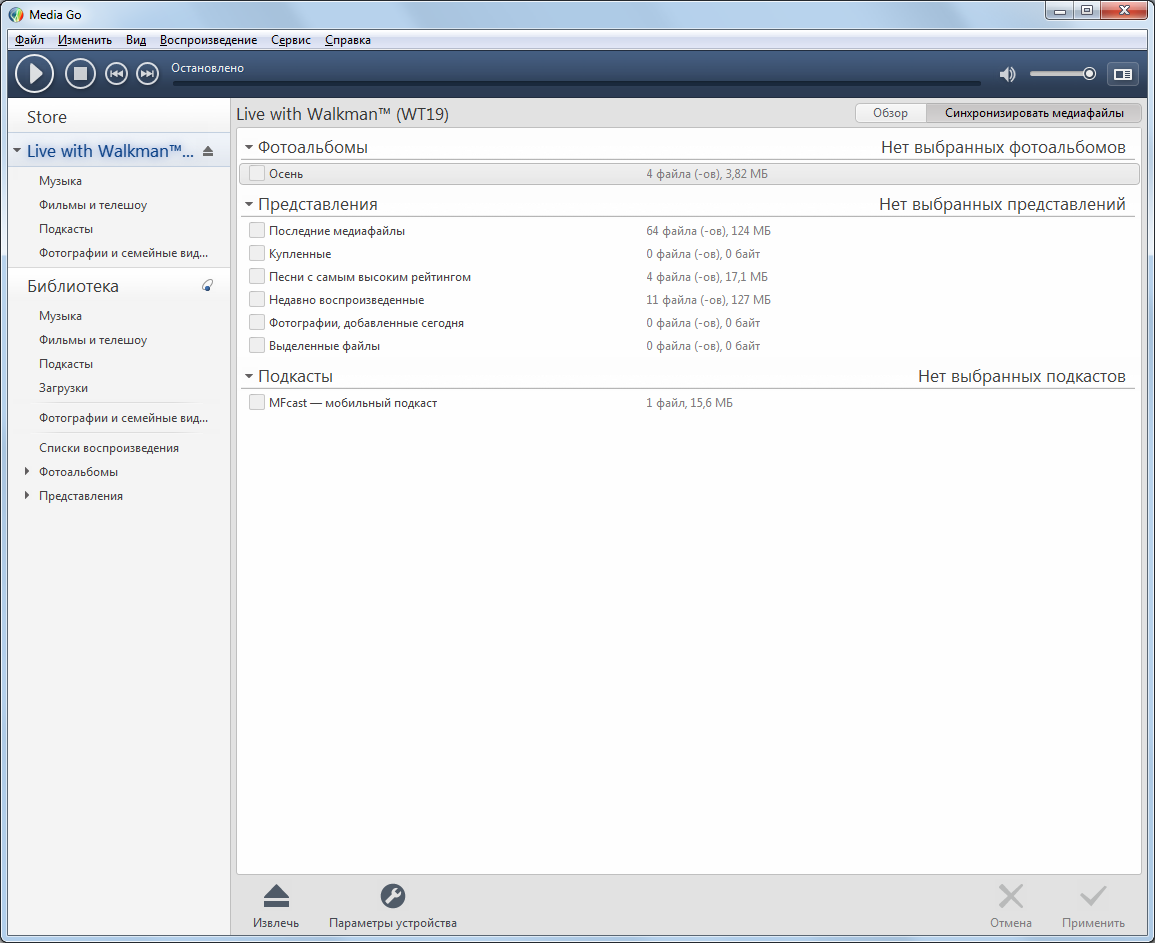Open the Справка menu

(348, 40)
